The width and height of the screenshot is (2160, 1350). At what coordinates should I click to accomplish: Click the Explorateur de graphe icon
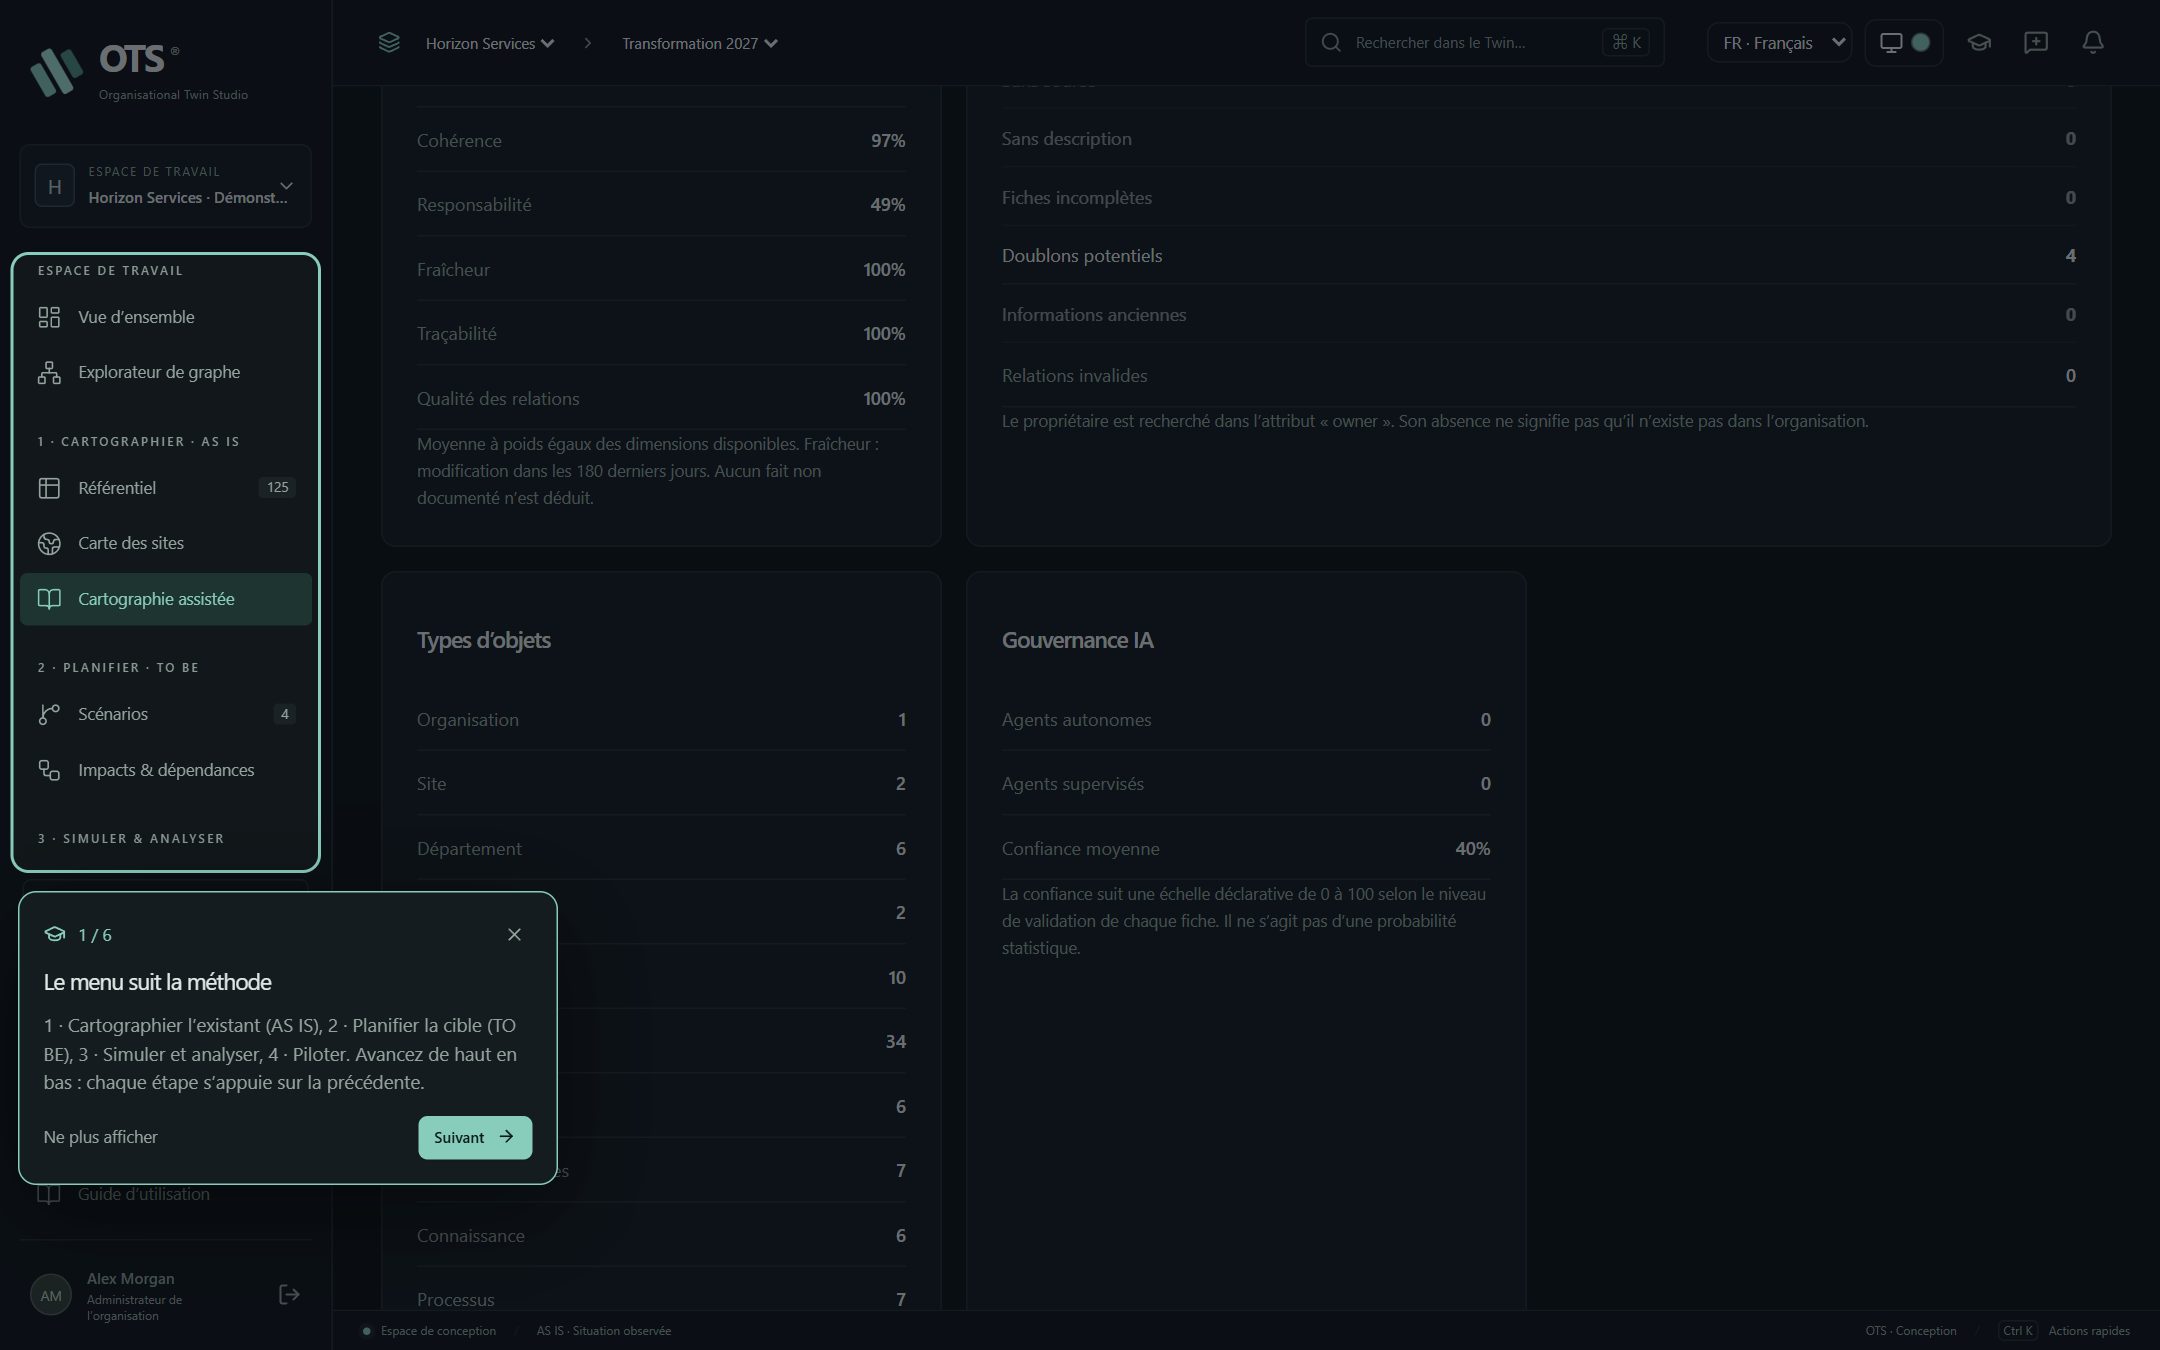(49, 372)
